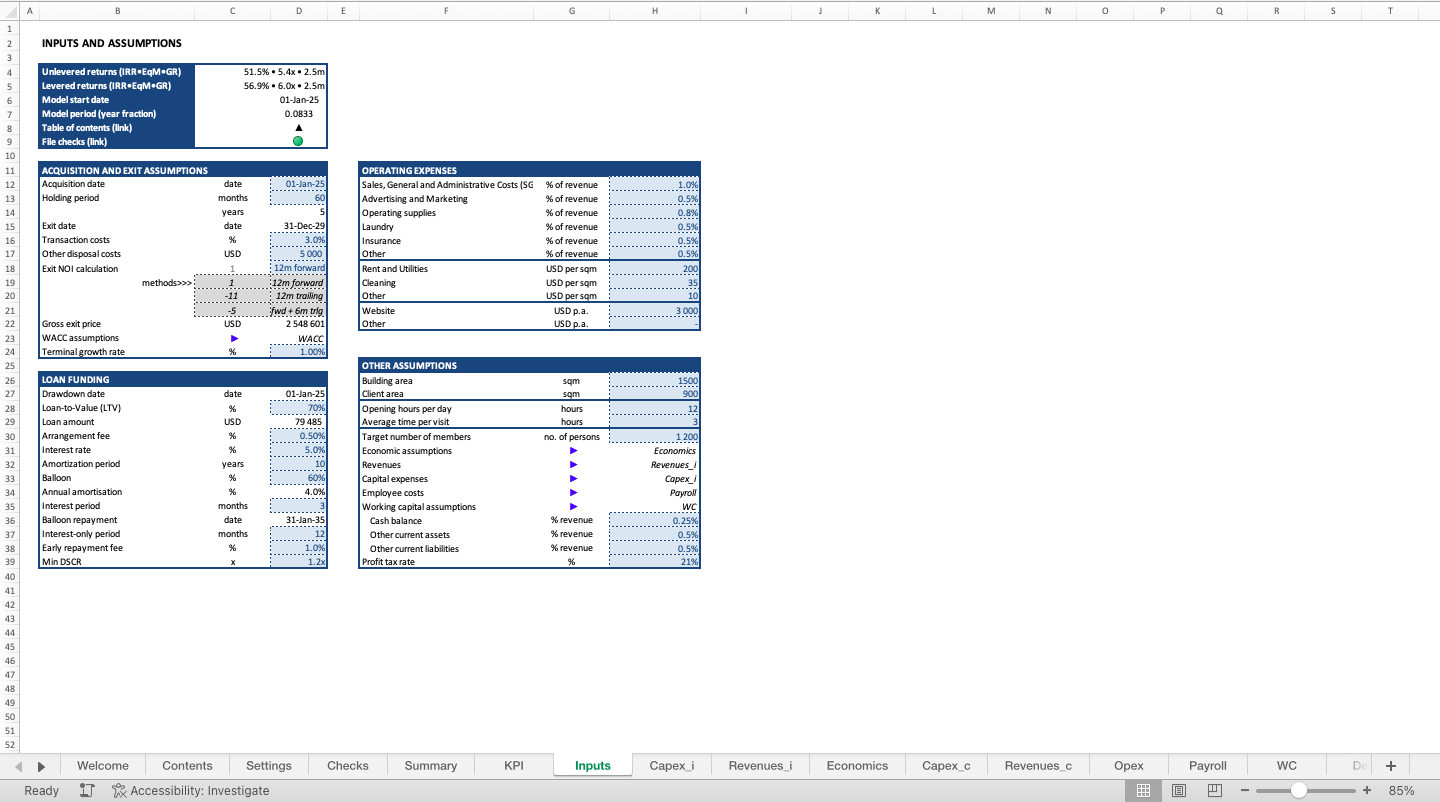Click the purple arrow beside Employee costs
This screenshot has height=802, width=1440.
tap(573, 492)
